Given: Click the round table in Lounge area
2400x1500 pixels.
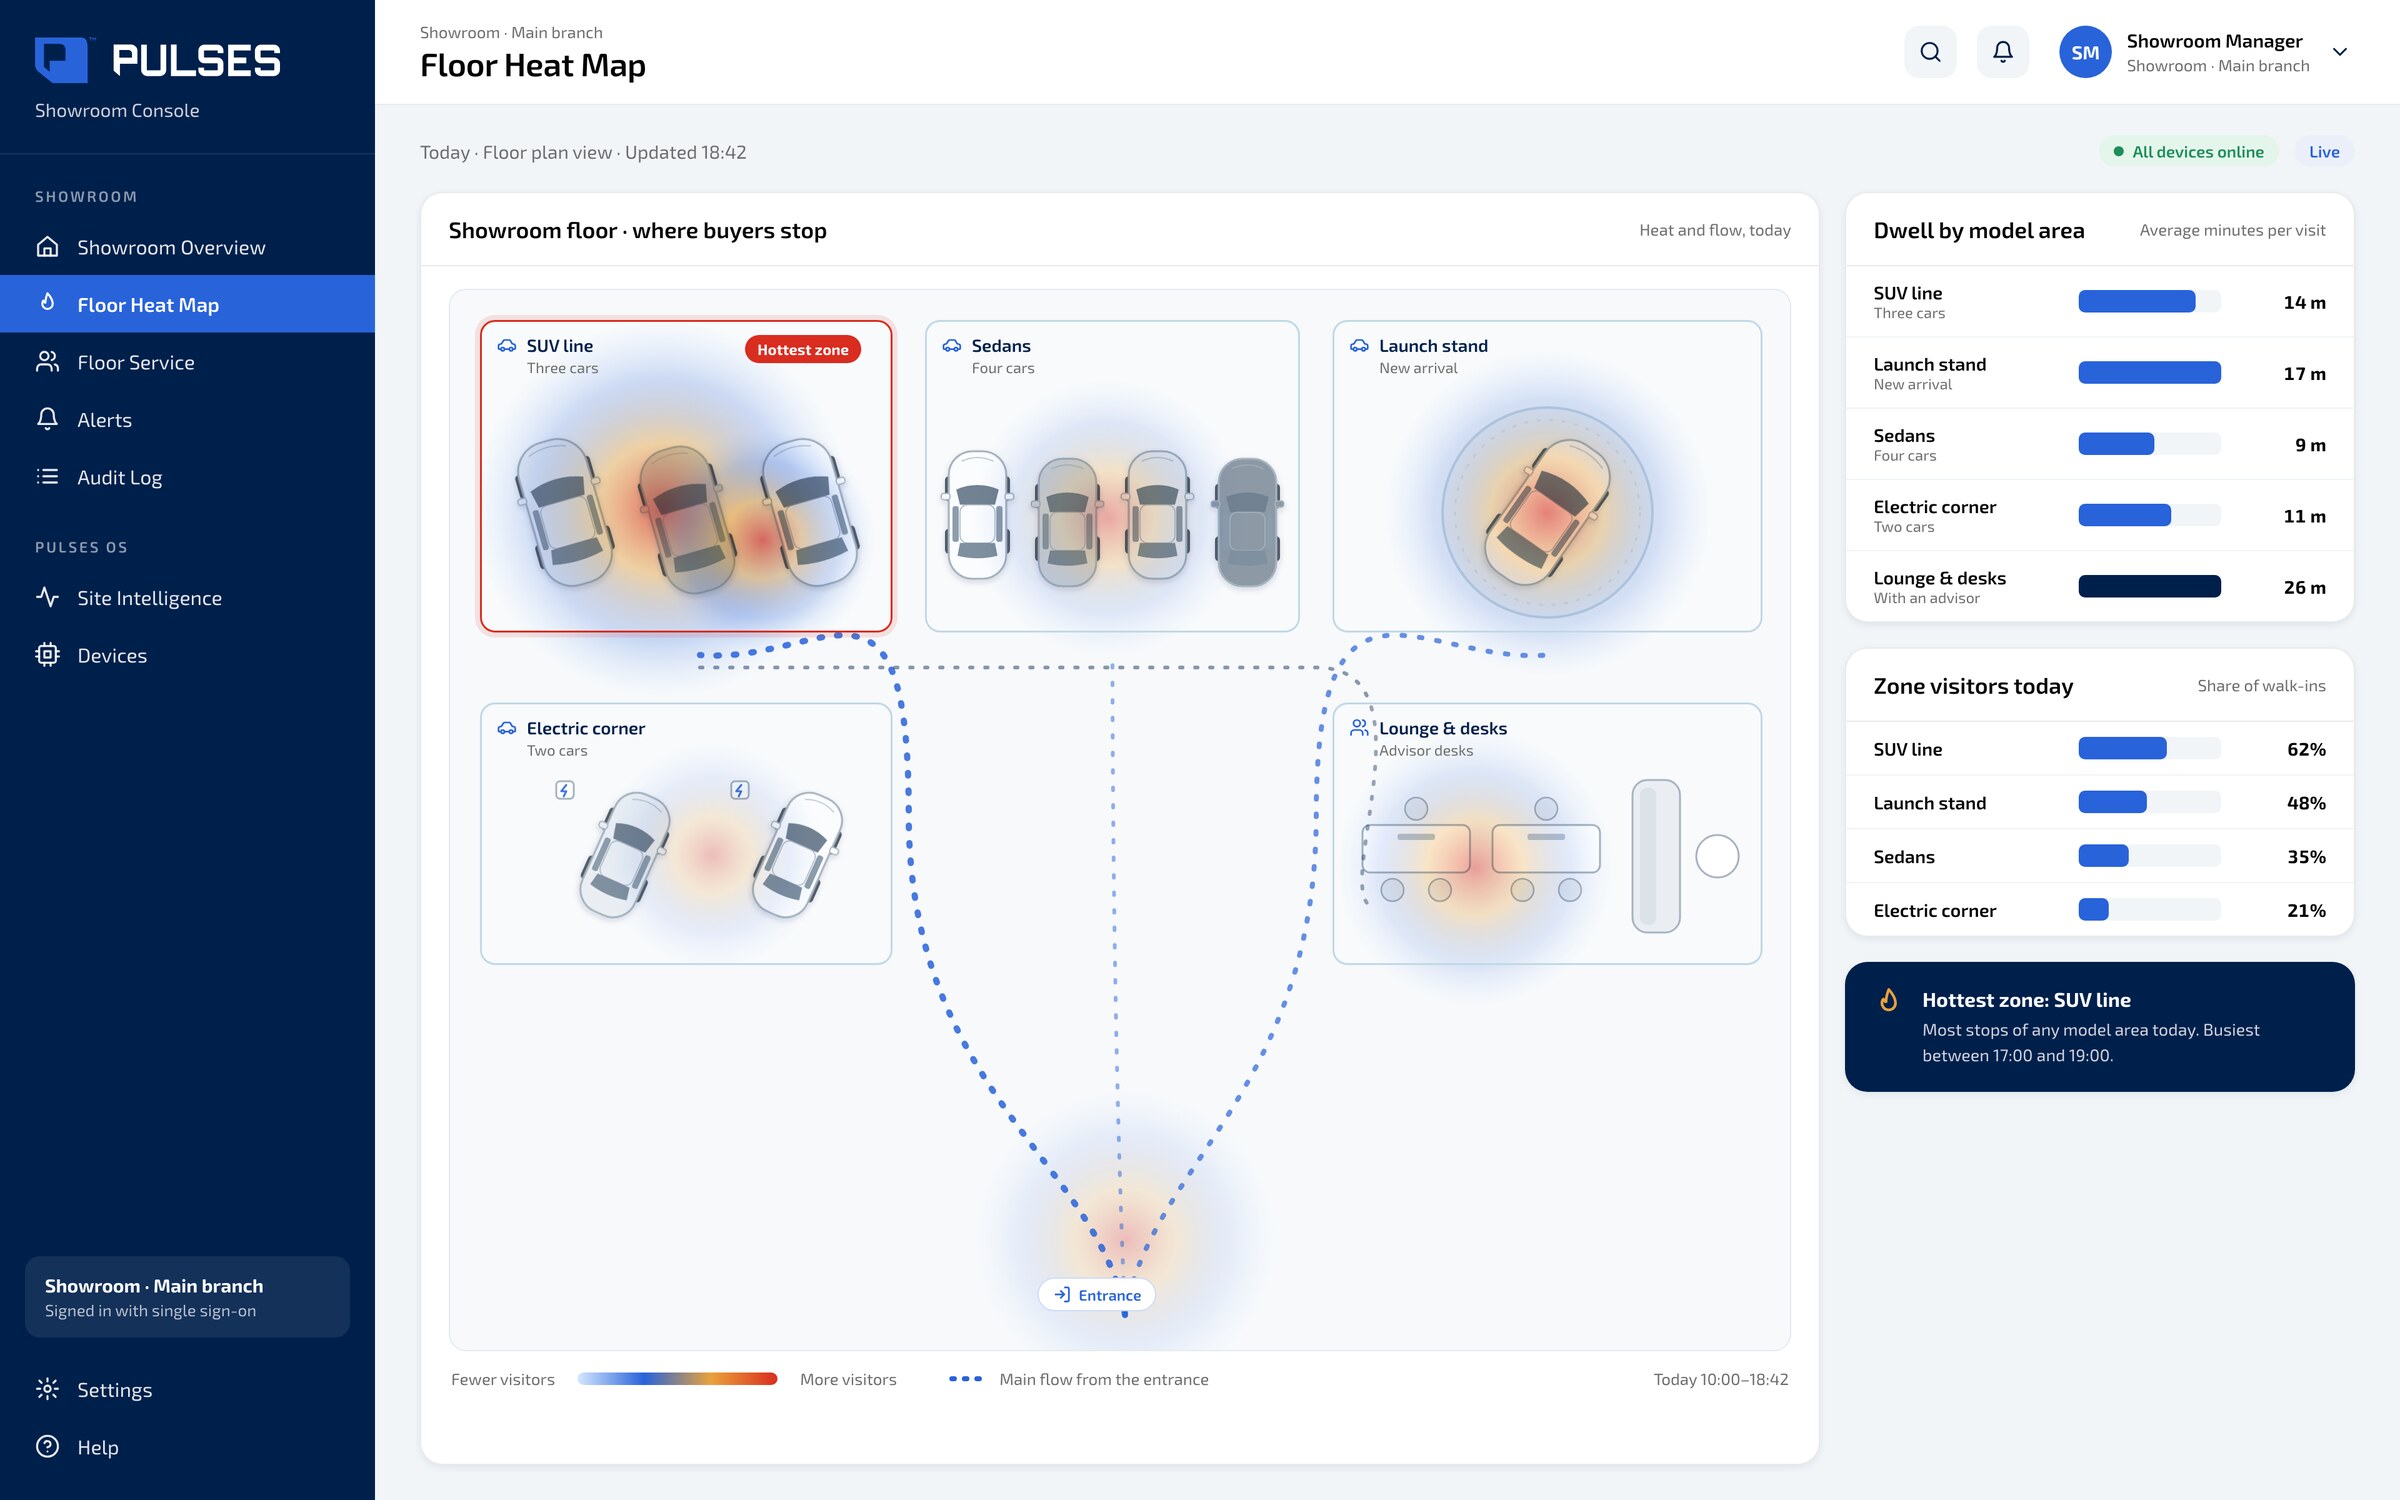Looking at the screenshot, I should click(x=1717, y=856).
